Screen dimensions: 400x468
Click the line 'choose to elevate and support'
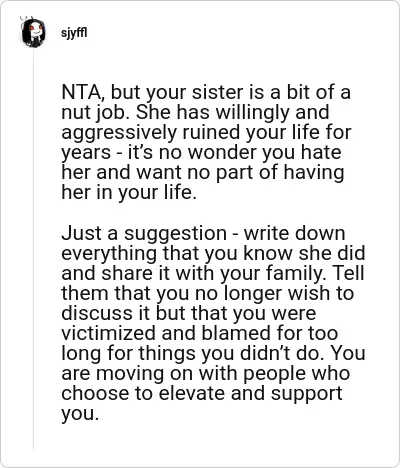pos(202,394)
